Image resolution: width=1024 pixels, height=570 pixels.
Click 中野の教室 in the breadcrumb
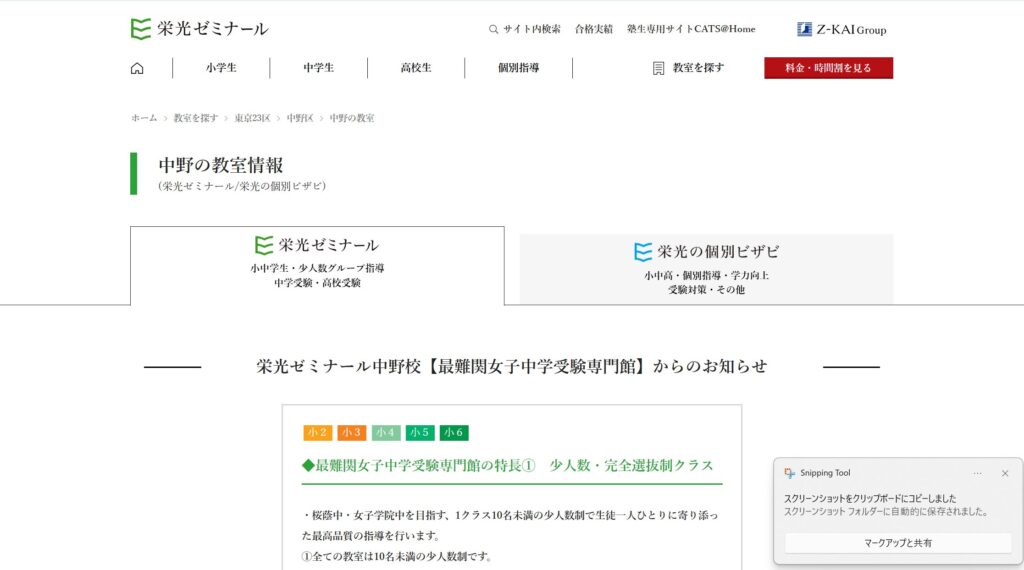click(351, 118)
